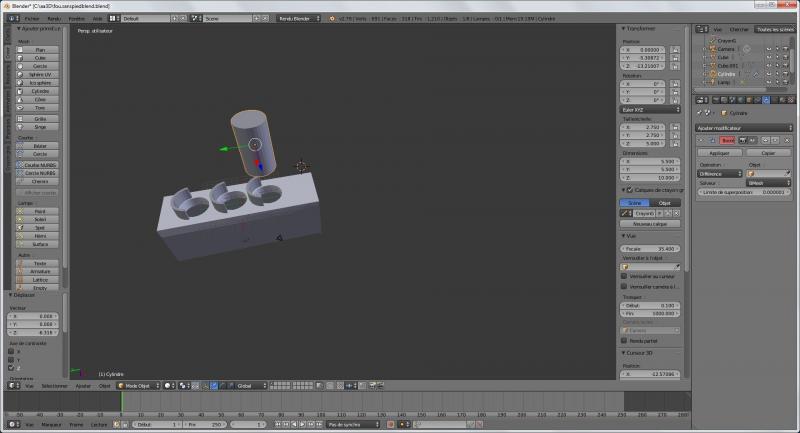Viewport: 800px width, 433px height.
Task: Toggle the Z constraint axis checkbox
Action: coord(12,368)
